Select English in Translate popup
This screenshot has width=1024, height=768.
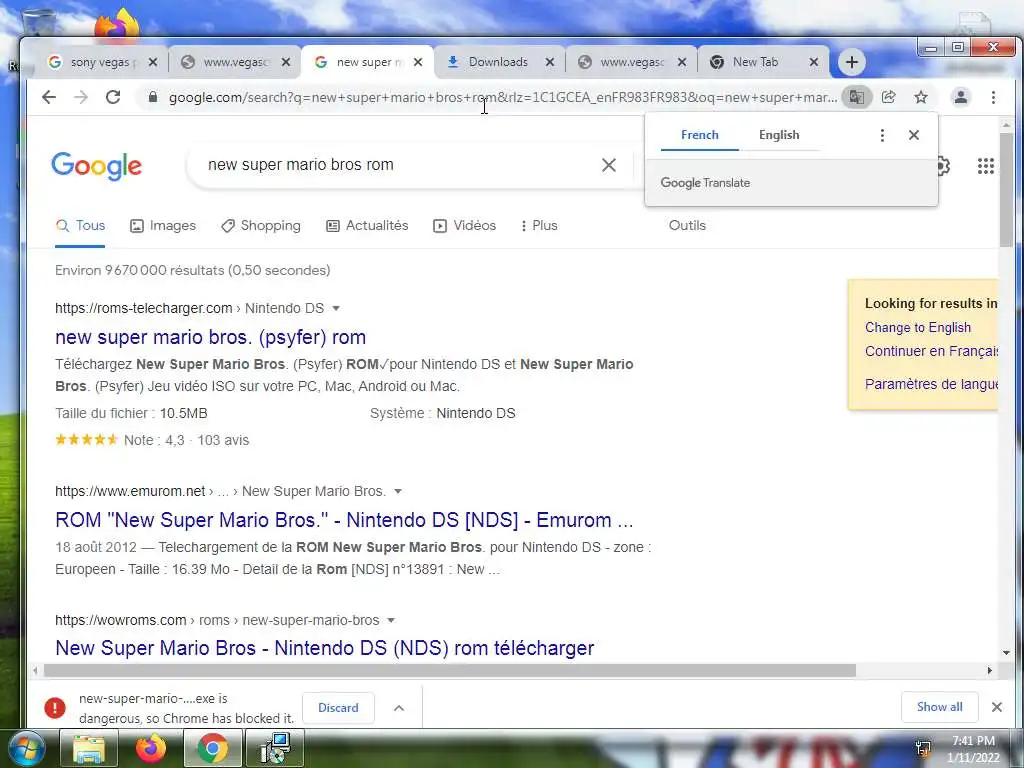coord(779,135)
